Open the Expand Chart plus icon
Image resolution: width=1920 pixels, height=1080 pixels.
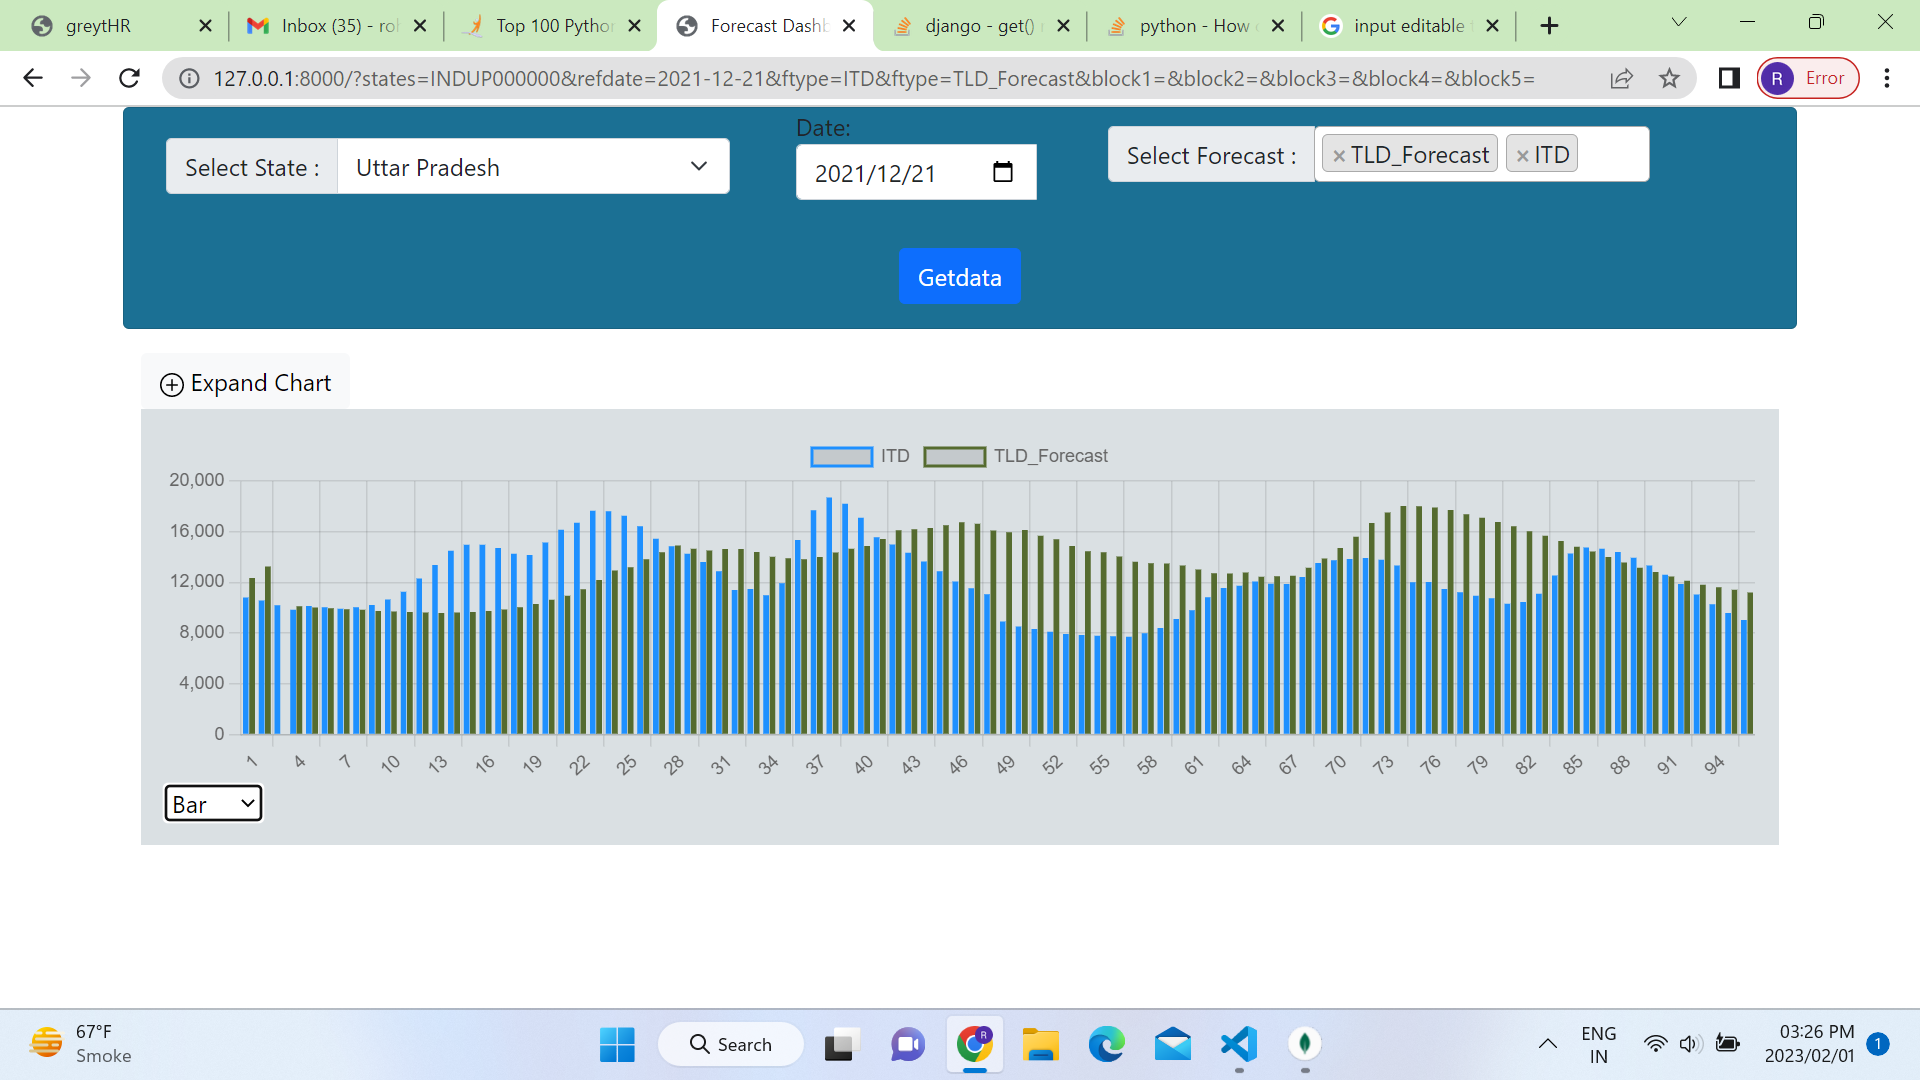(x=170, y=384)
